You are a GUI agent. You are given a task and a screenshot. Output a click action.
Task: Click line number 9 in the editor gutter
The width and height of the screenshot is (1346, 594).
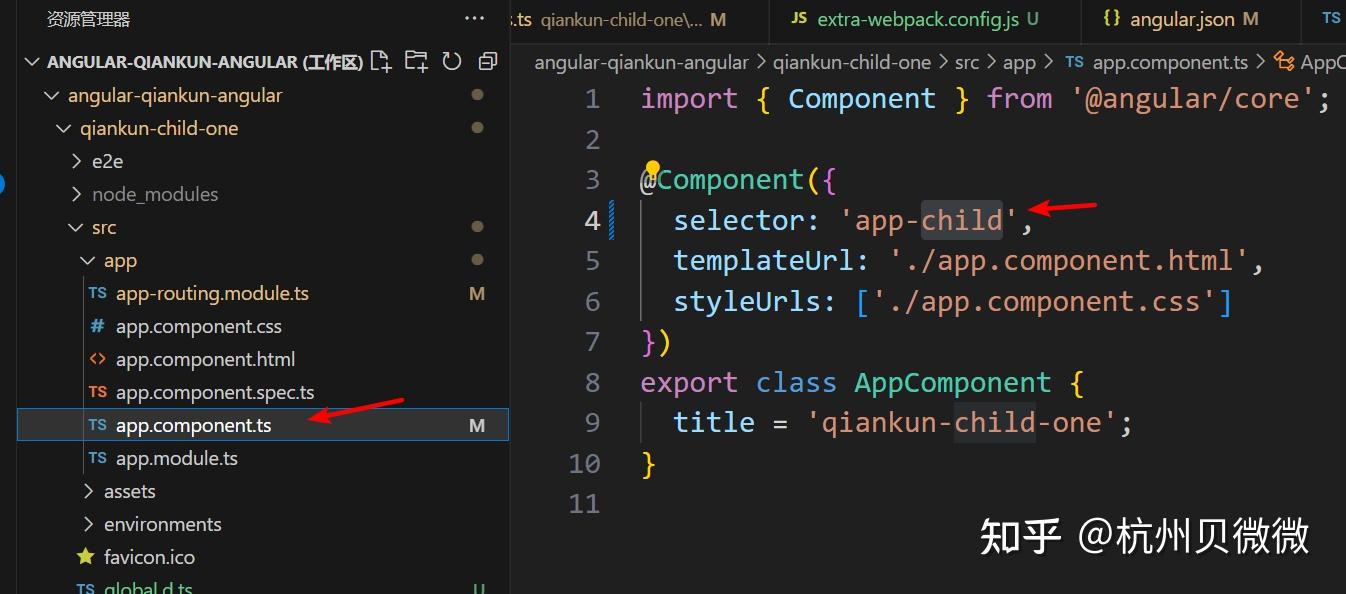(591, 423)
